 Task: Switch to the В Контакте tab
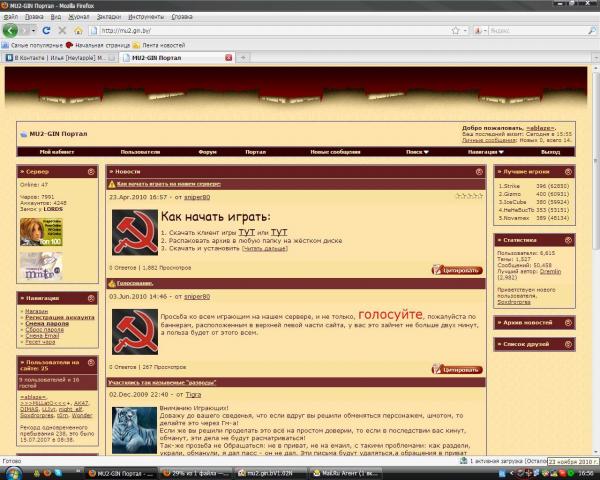(59, 58)
